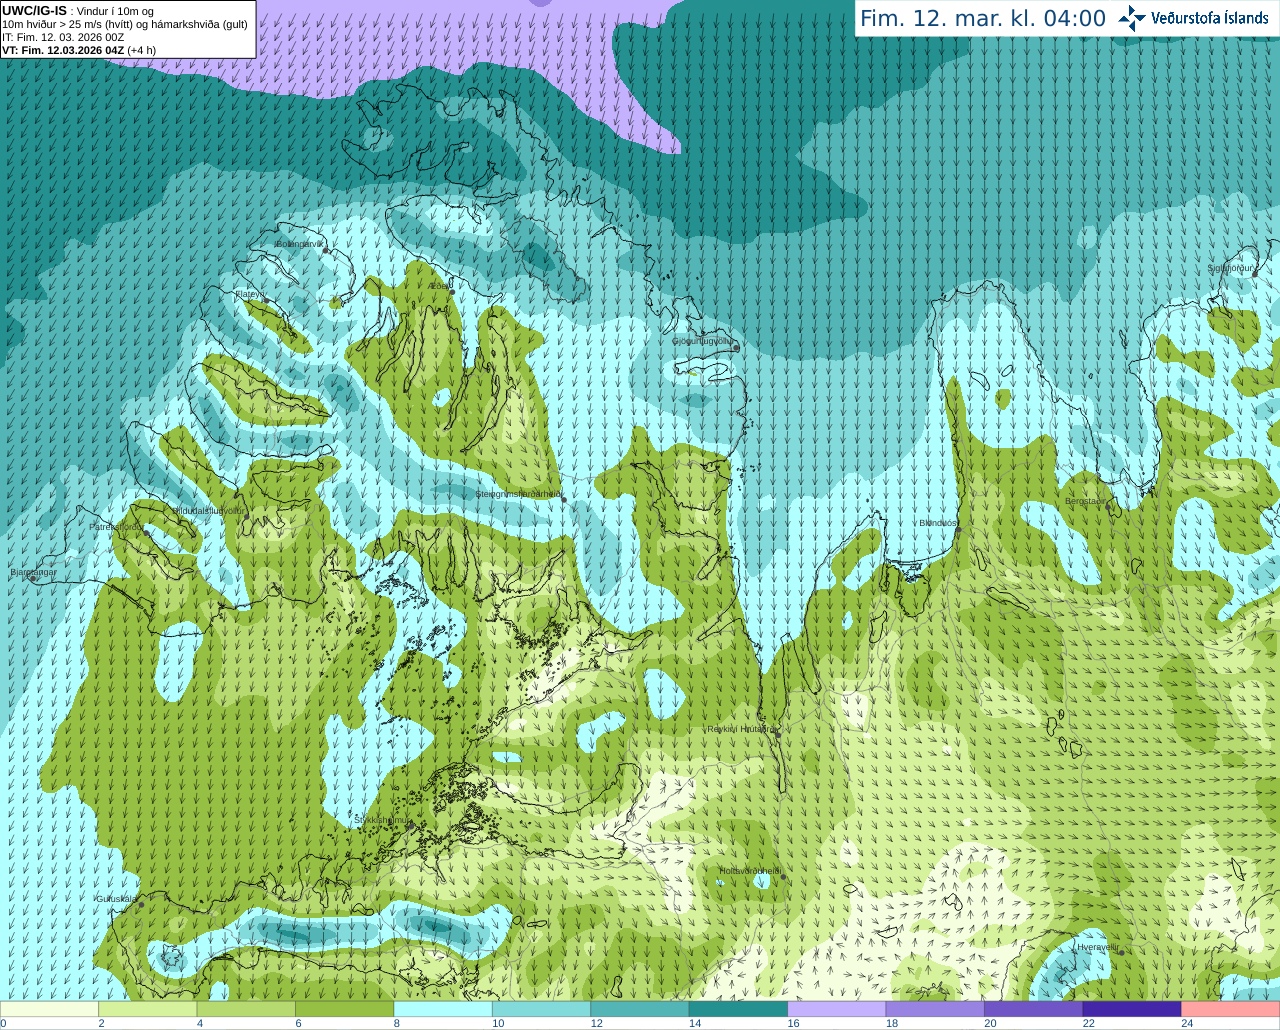The image size is (1280, 1030).
Task: Select the 'Fim. 12. mar. kl. 04:00' title
Action: [983, 18]
